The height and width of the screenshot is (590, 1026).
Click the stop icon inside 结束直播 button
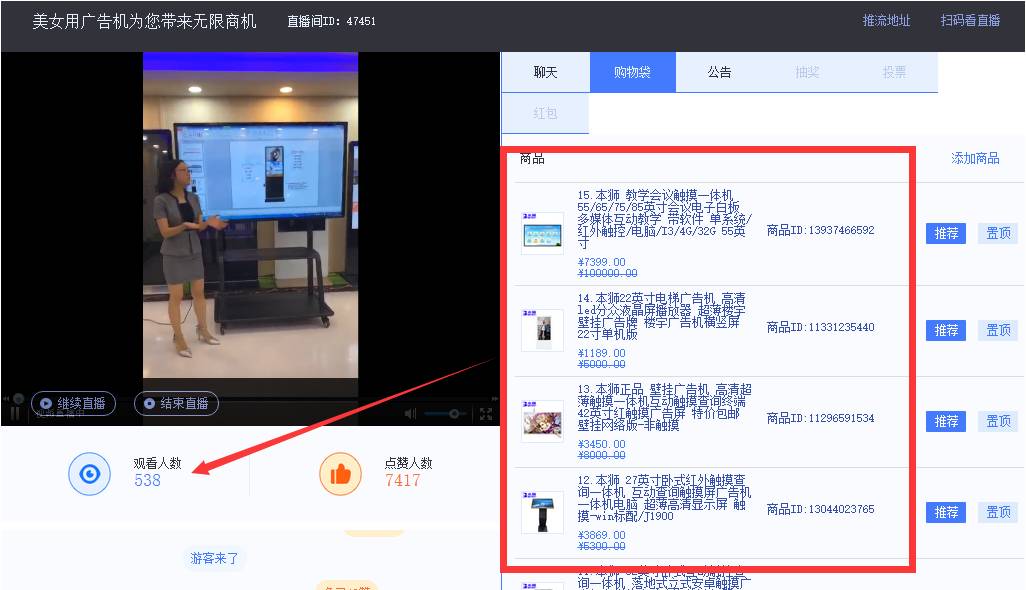point(149,402)
